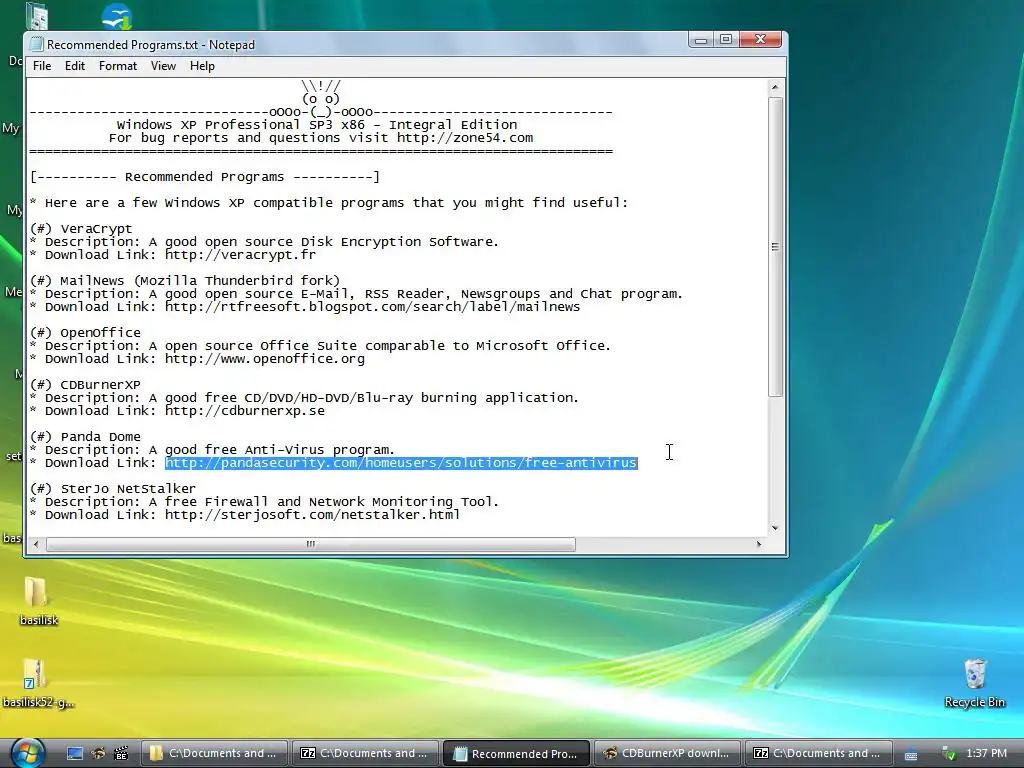The height and width of the screenshot is (768, 1024).
Task: Click the '(#) MailNews' heading line
Action: [x=185, y=281]
